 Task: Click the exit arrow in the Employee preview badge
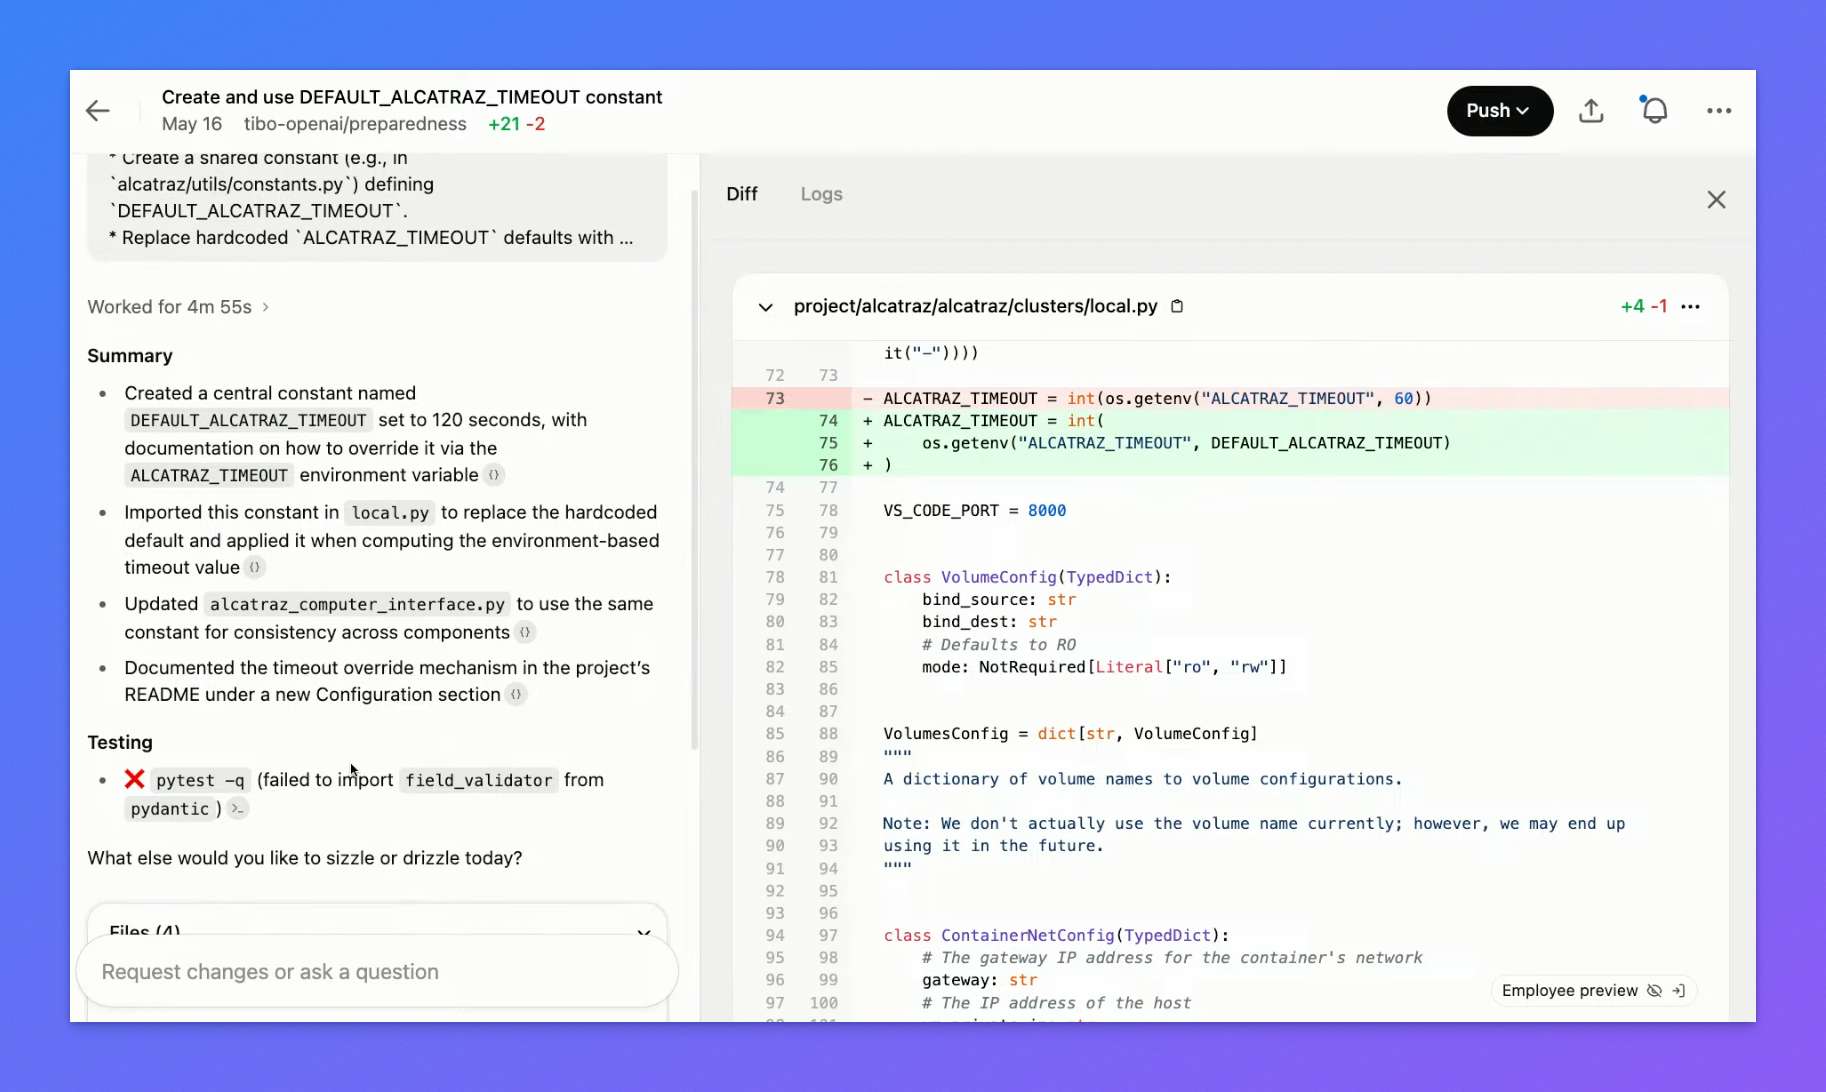pos(1679,990)
